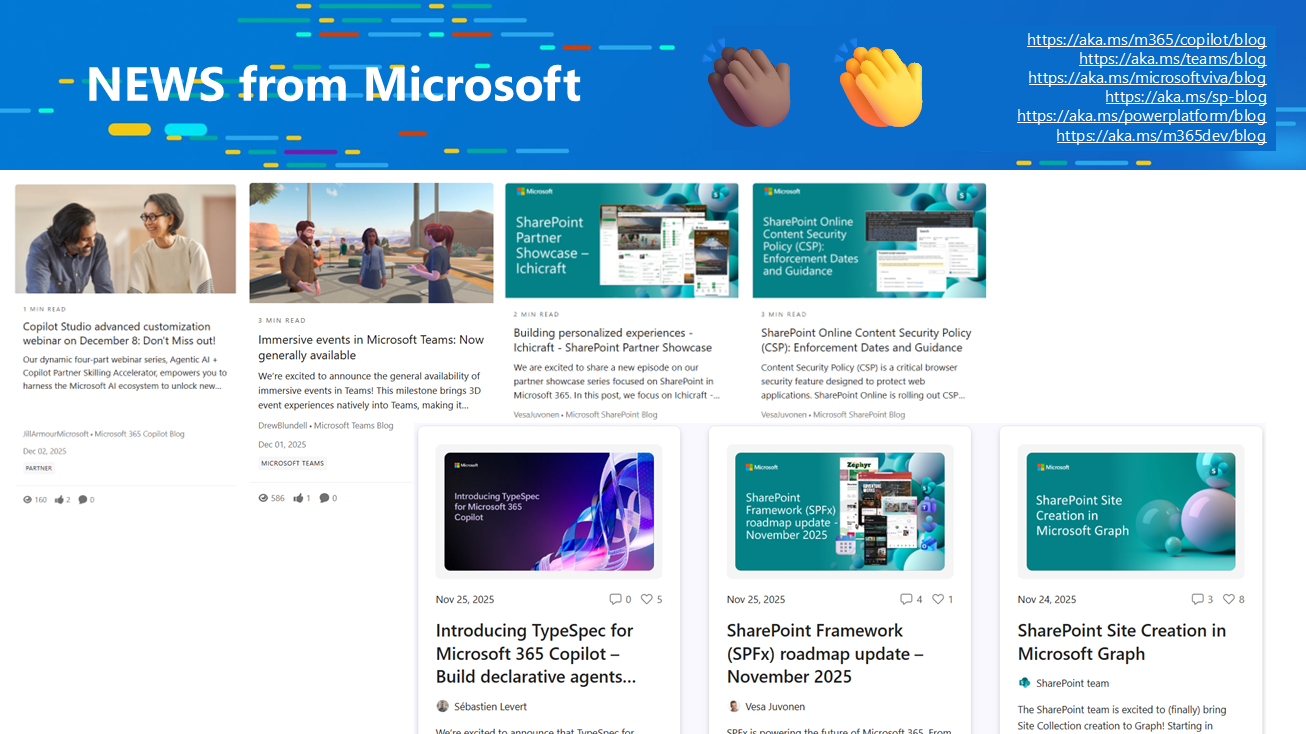Click the heart icon on TypeSpec card

tap(646, 599)
